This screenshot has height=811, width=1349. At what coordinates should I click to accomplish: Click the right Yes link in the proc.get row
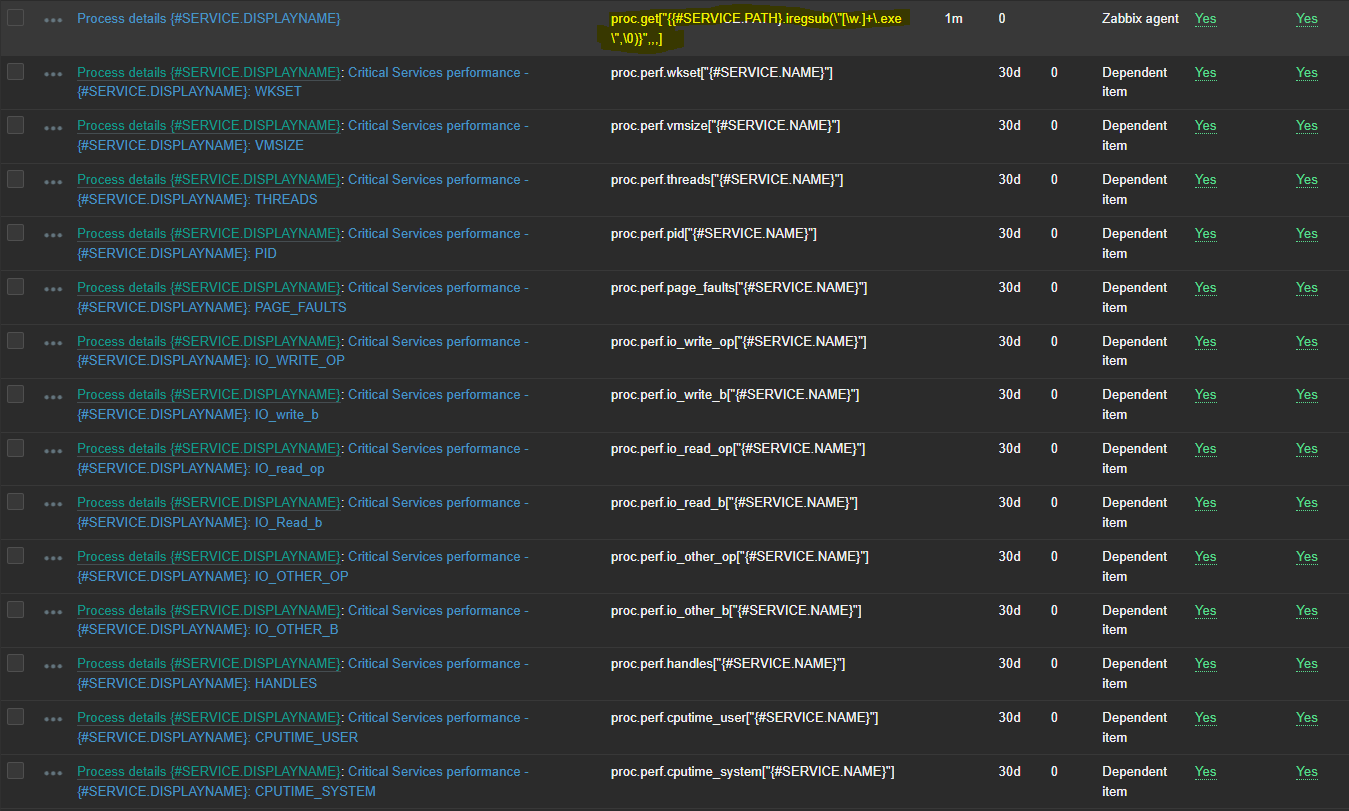point(1307,19)
